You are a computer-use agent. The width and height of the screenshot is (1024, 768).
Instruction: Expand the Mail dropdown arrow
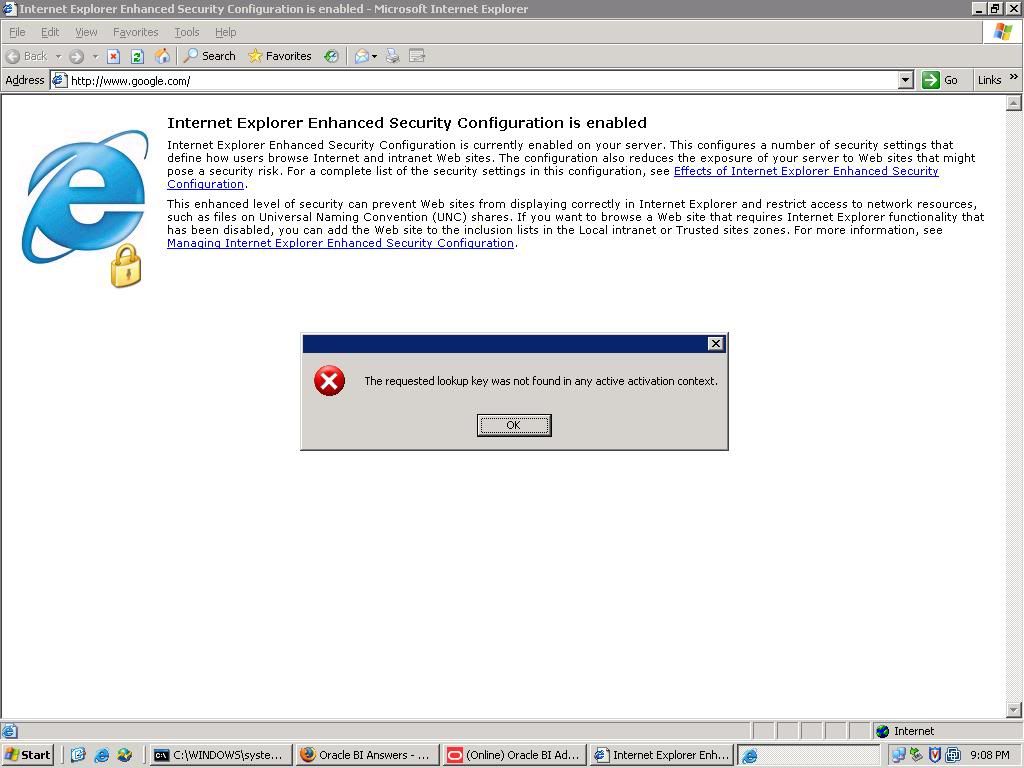[374, 56]
